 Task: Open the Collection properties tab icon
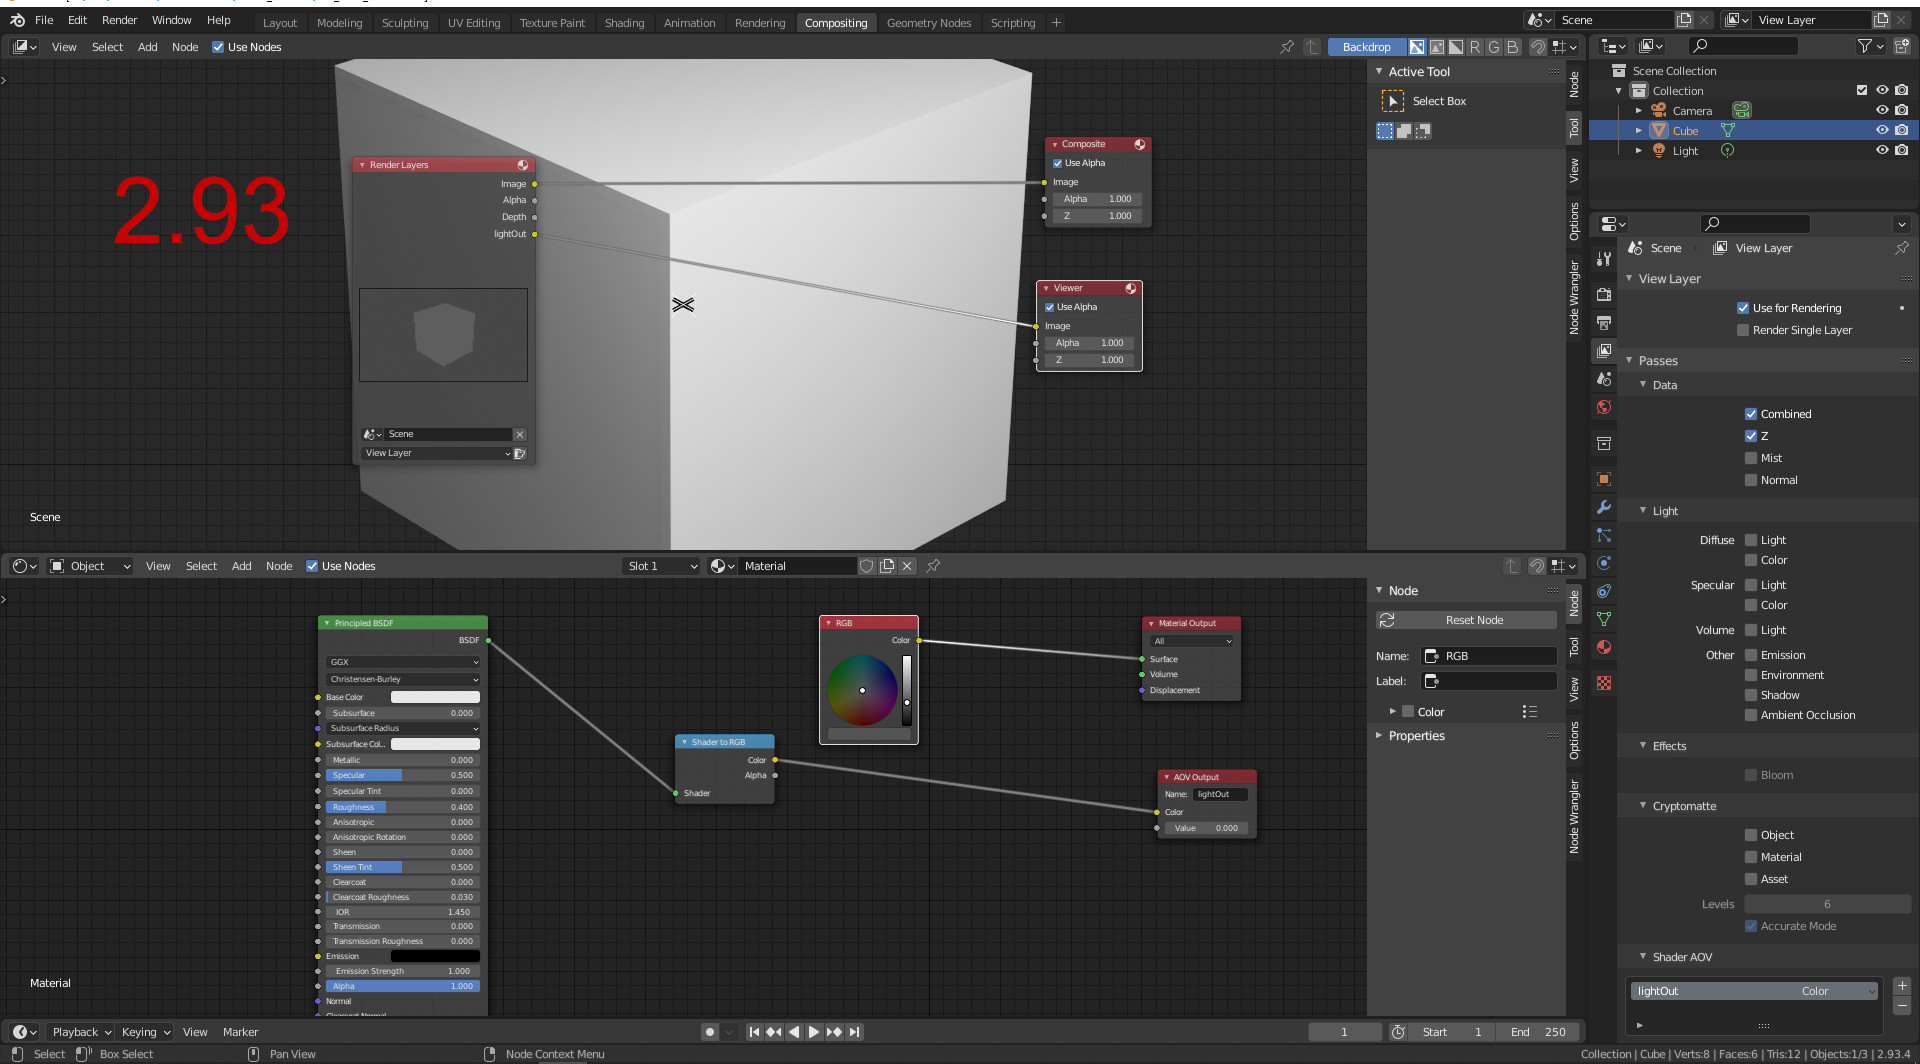1604,443
